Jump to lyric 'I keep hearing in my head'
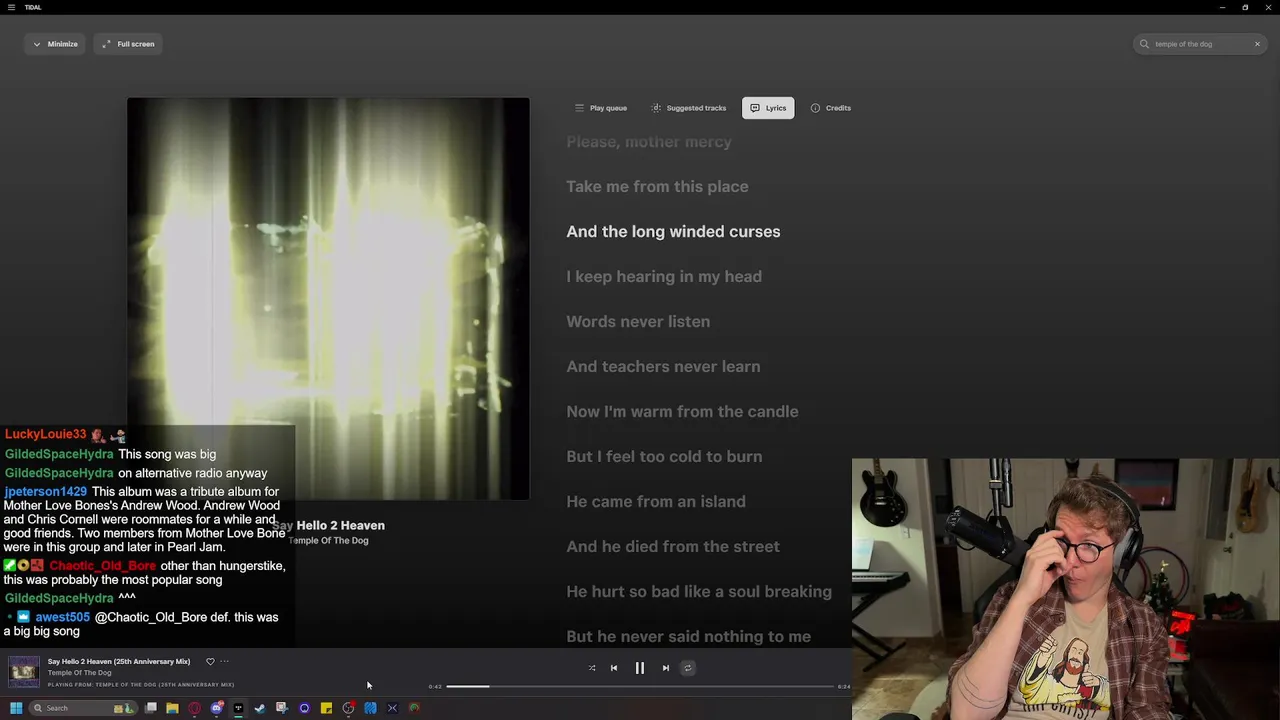This screenshot has width=1280, height=720. pos(664,276)
